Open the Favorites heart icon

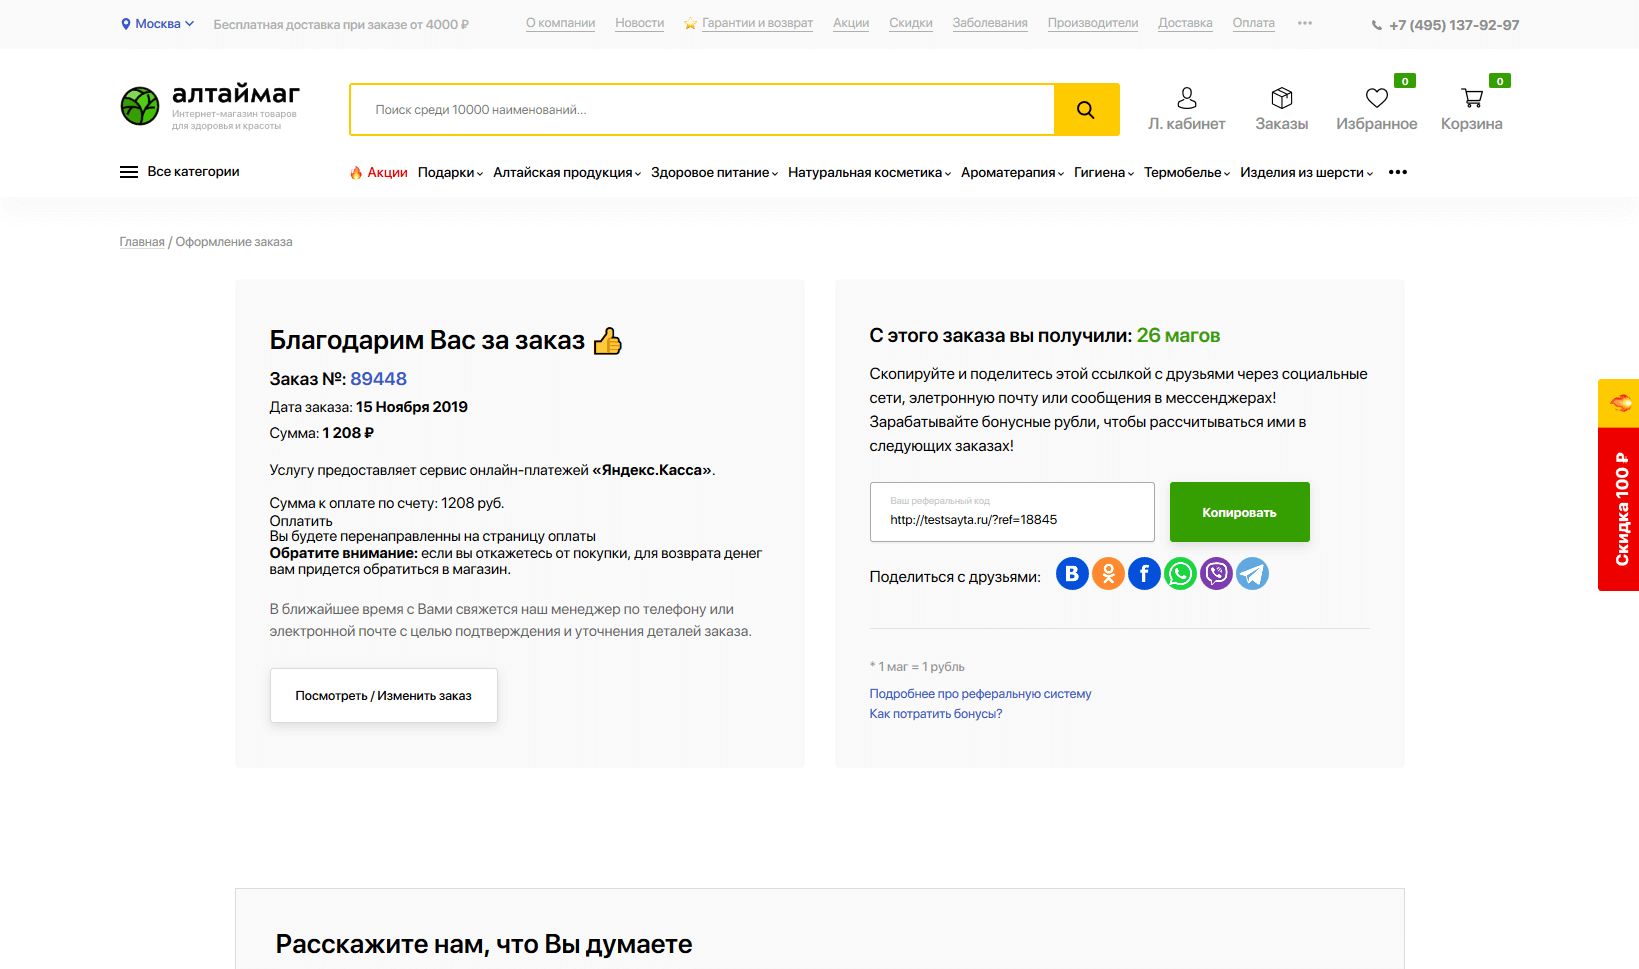click(1376, 98)
